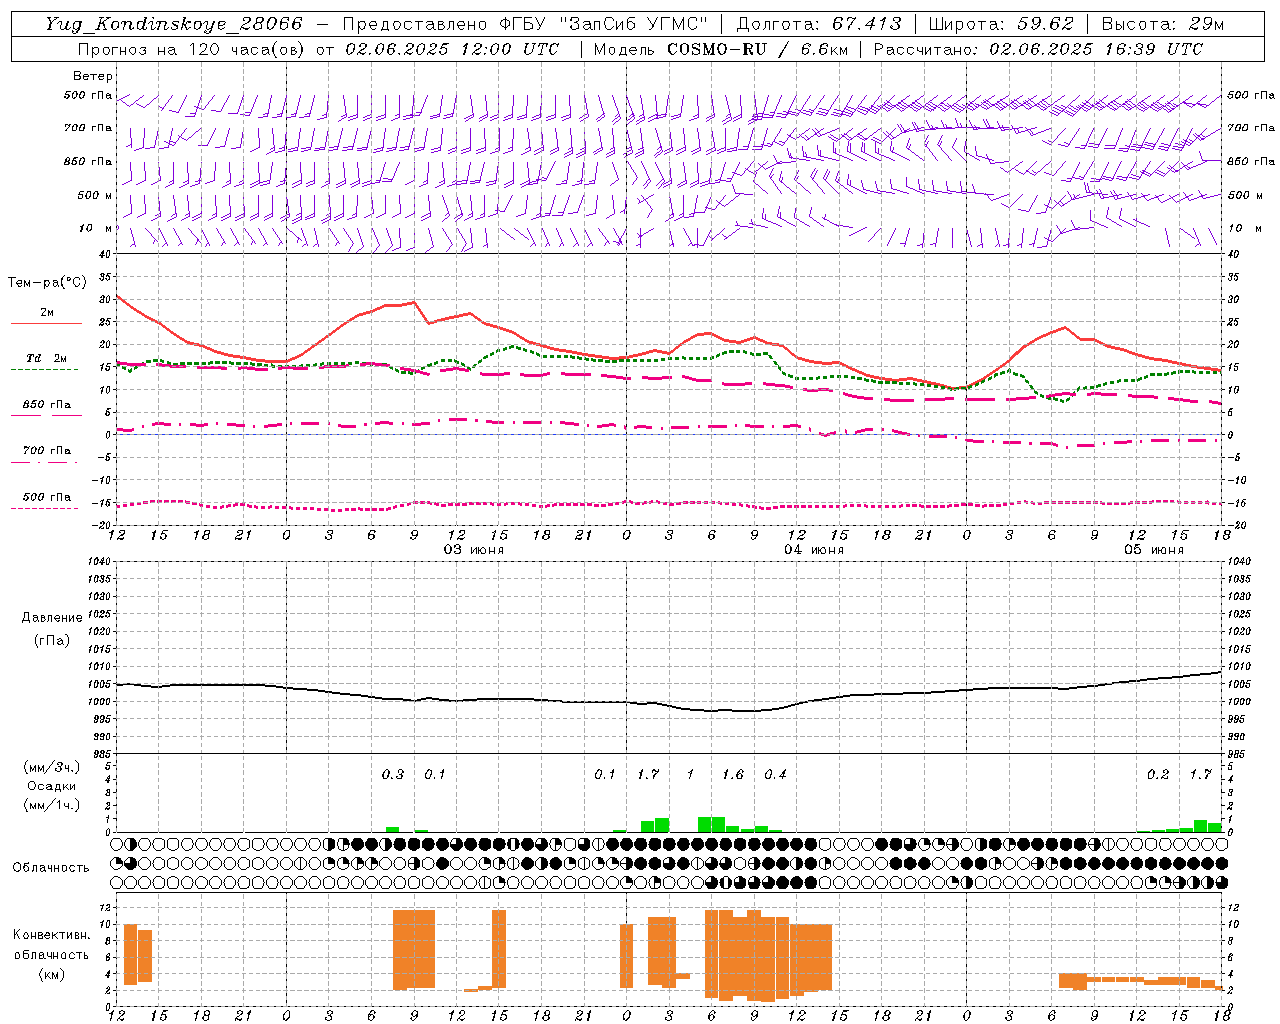Click the left 40 temperature axis label

coord(105,254)
